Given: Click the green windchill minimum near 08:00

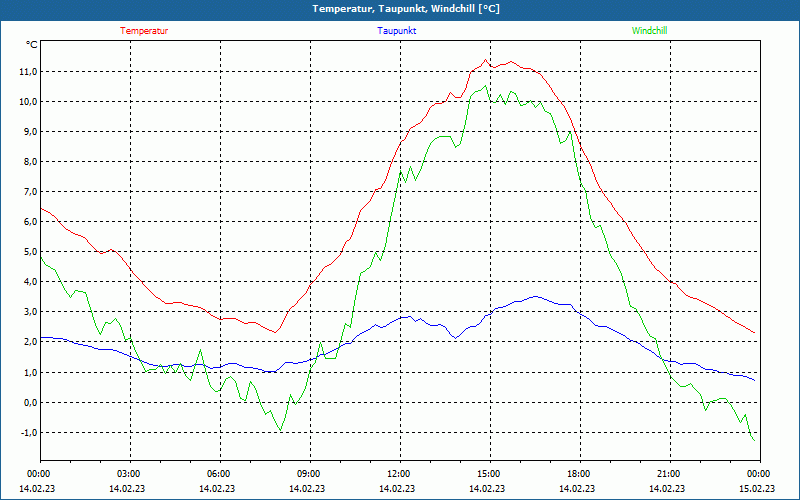Looking at the screenshot, I should tap(280, 430).
